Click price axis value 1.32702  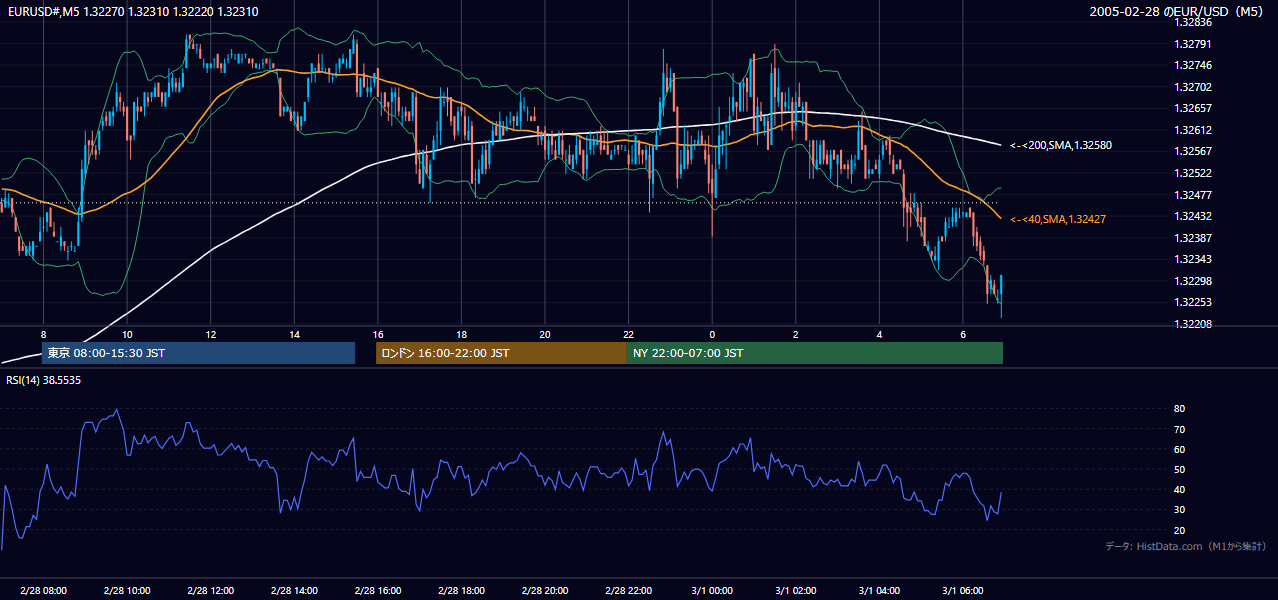[x=1193, y=88]
